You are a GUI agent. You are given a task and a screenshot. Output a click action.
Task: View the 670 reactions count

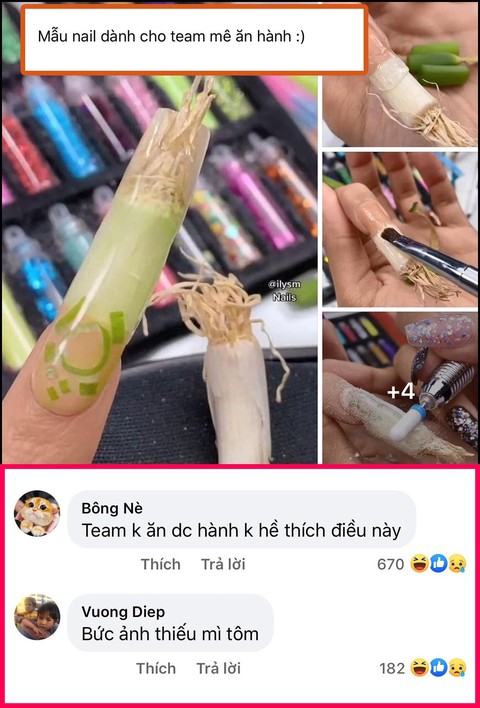391,564
